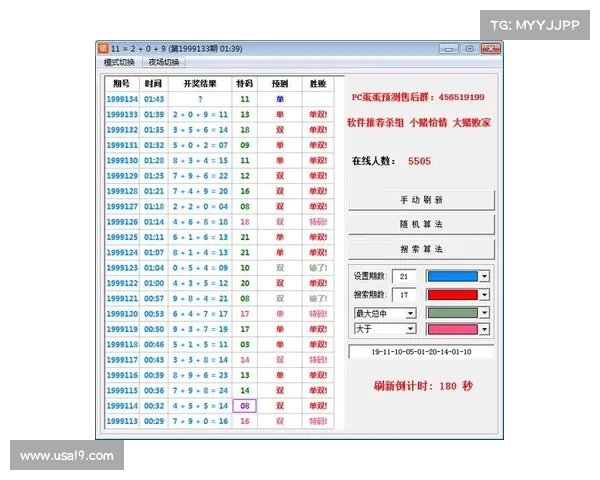
Task: Click result '6 + 4 + 7 = 17'
Action: (200, 313)
